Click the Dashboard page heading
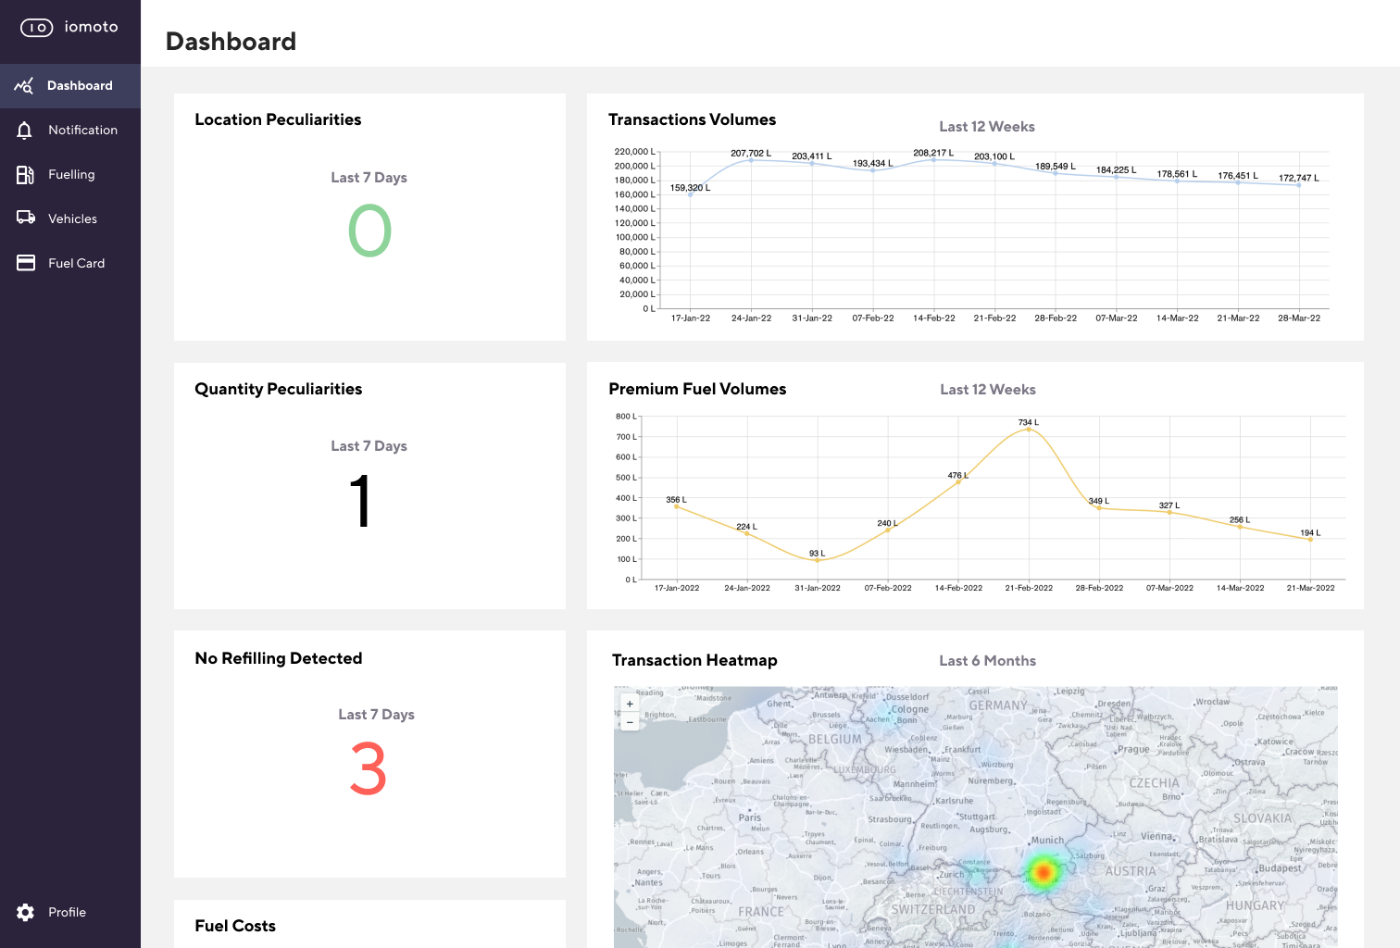 (231, 41)
